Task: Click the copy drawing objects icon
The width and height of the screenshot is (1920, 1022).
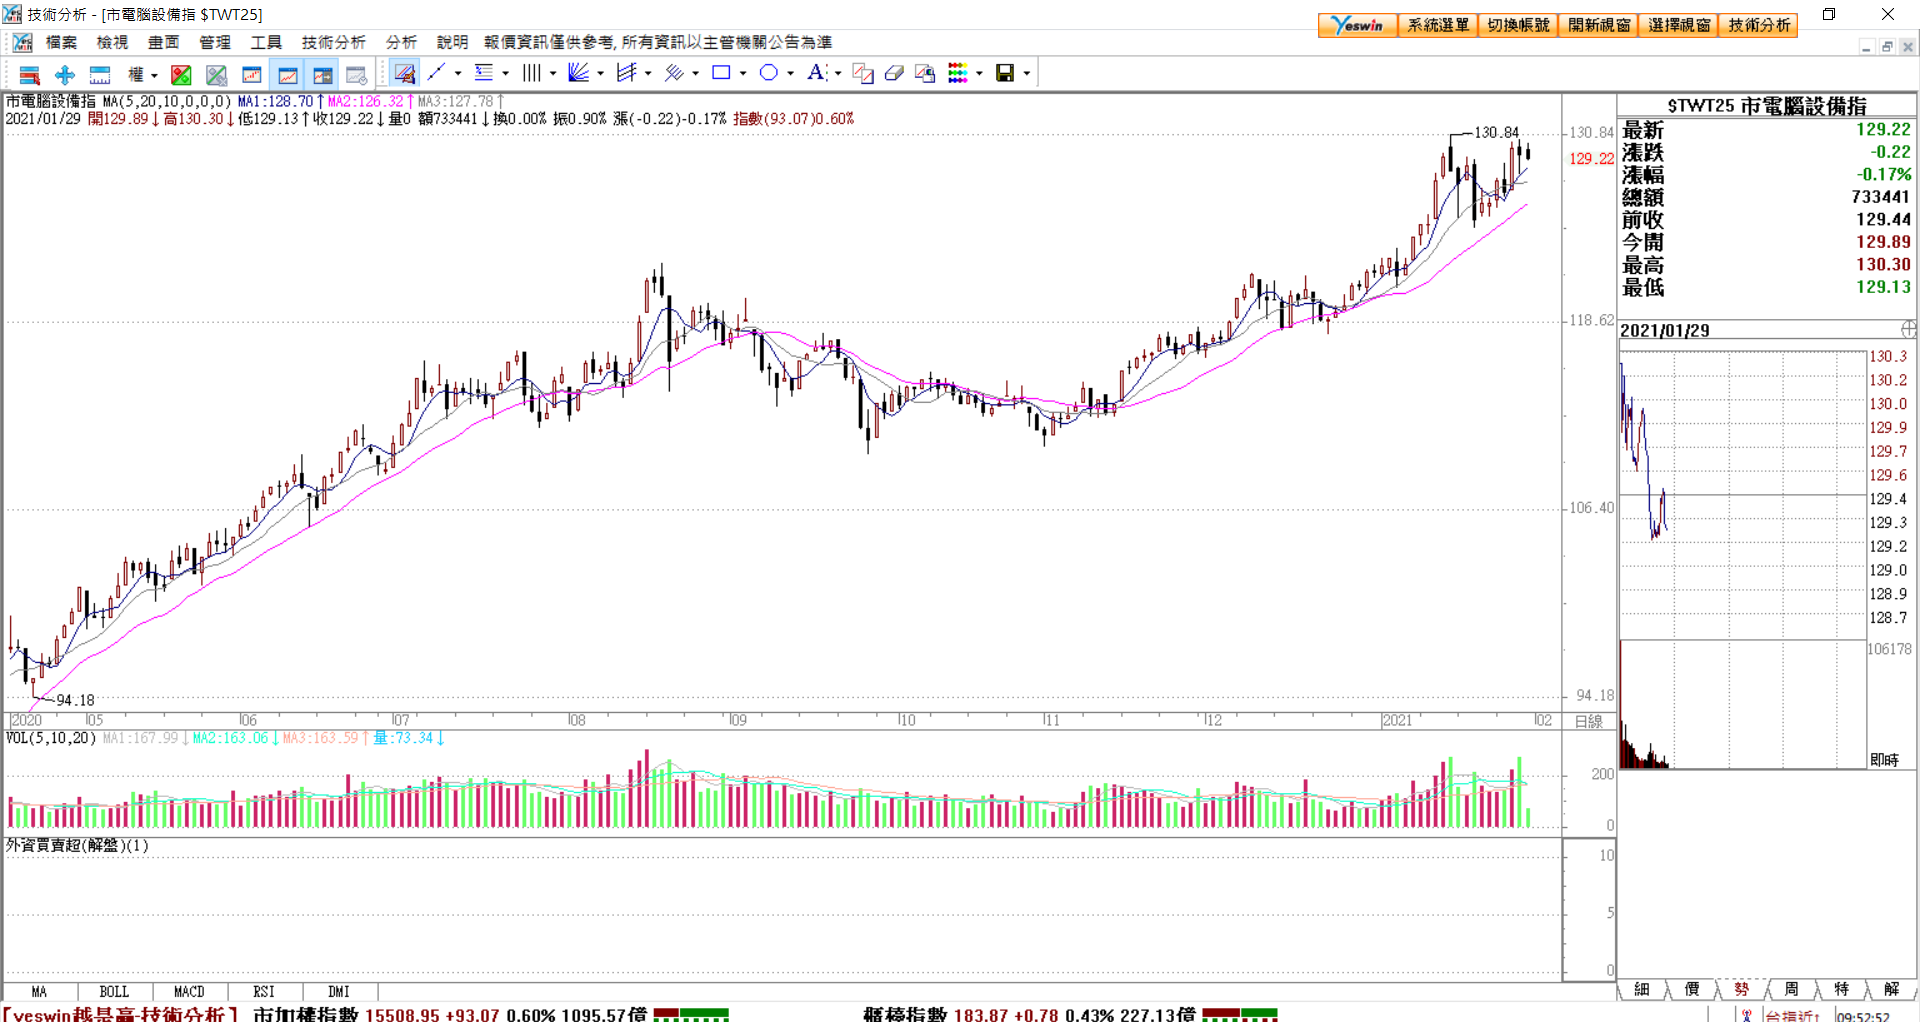Action: [x=863, y=74]
